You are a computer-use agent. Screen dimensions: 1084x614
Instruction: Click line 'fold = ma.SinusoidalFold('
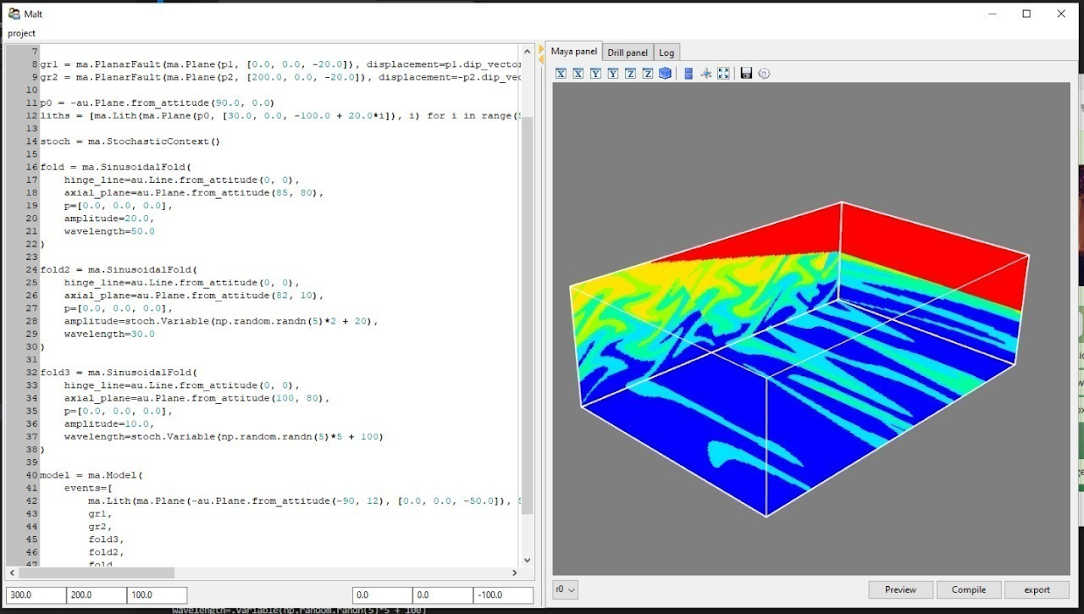point(115,167)
